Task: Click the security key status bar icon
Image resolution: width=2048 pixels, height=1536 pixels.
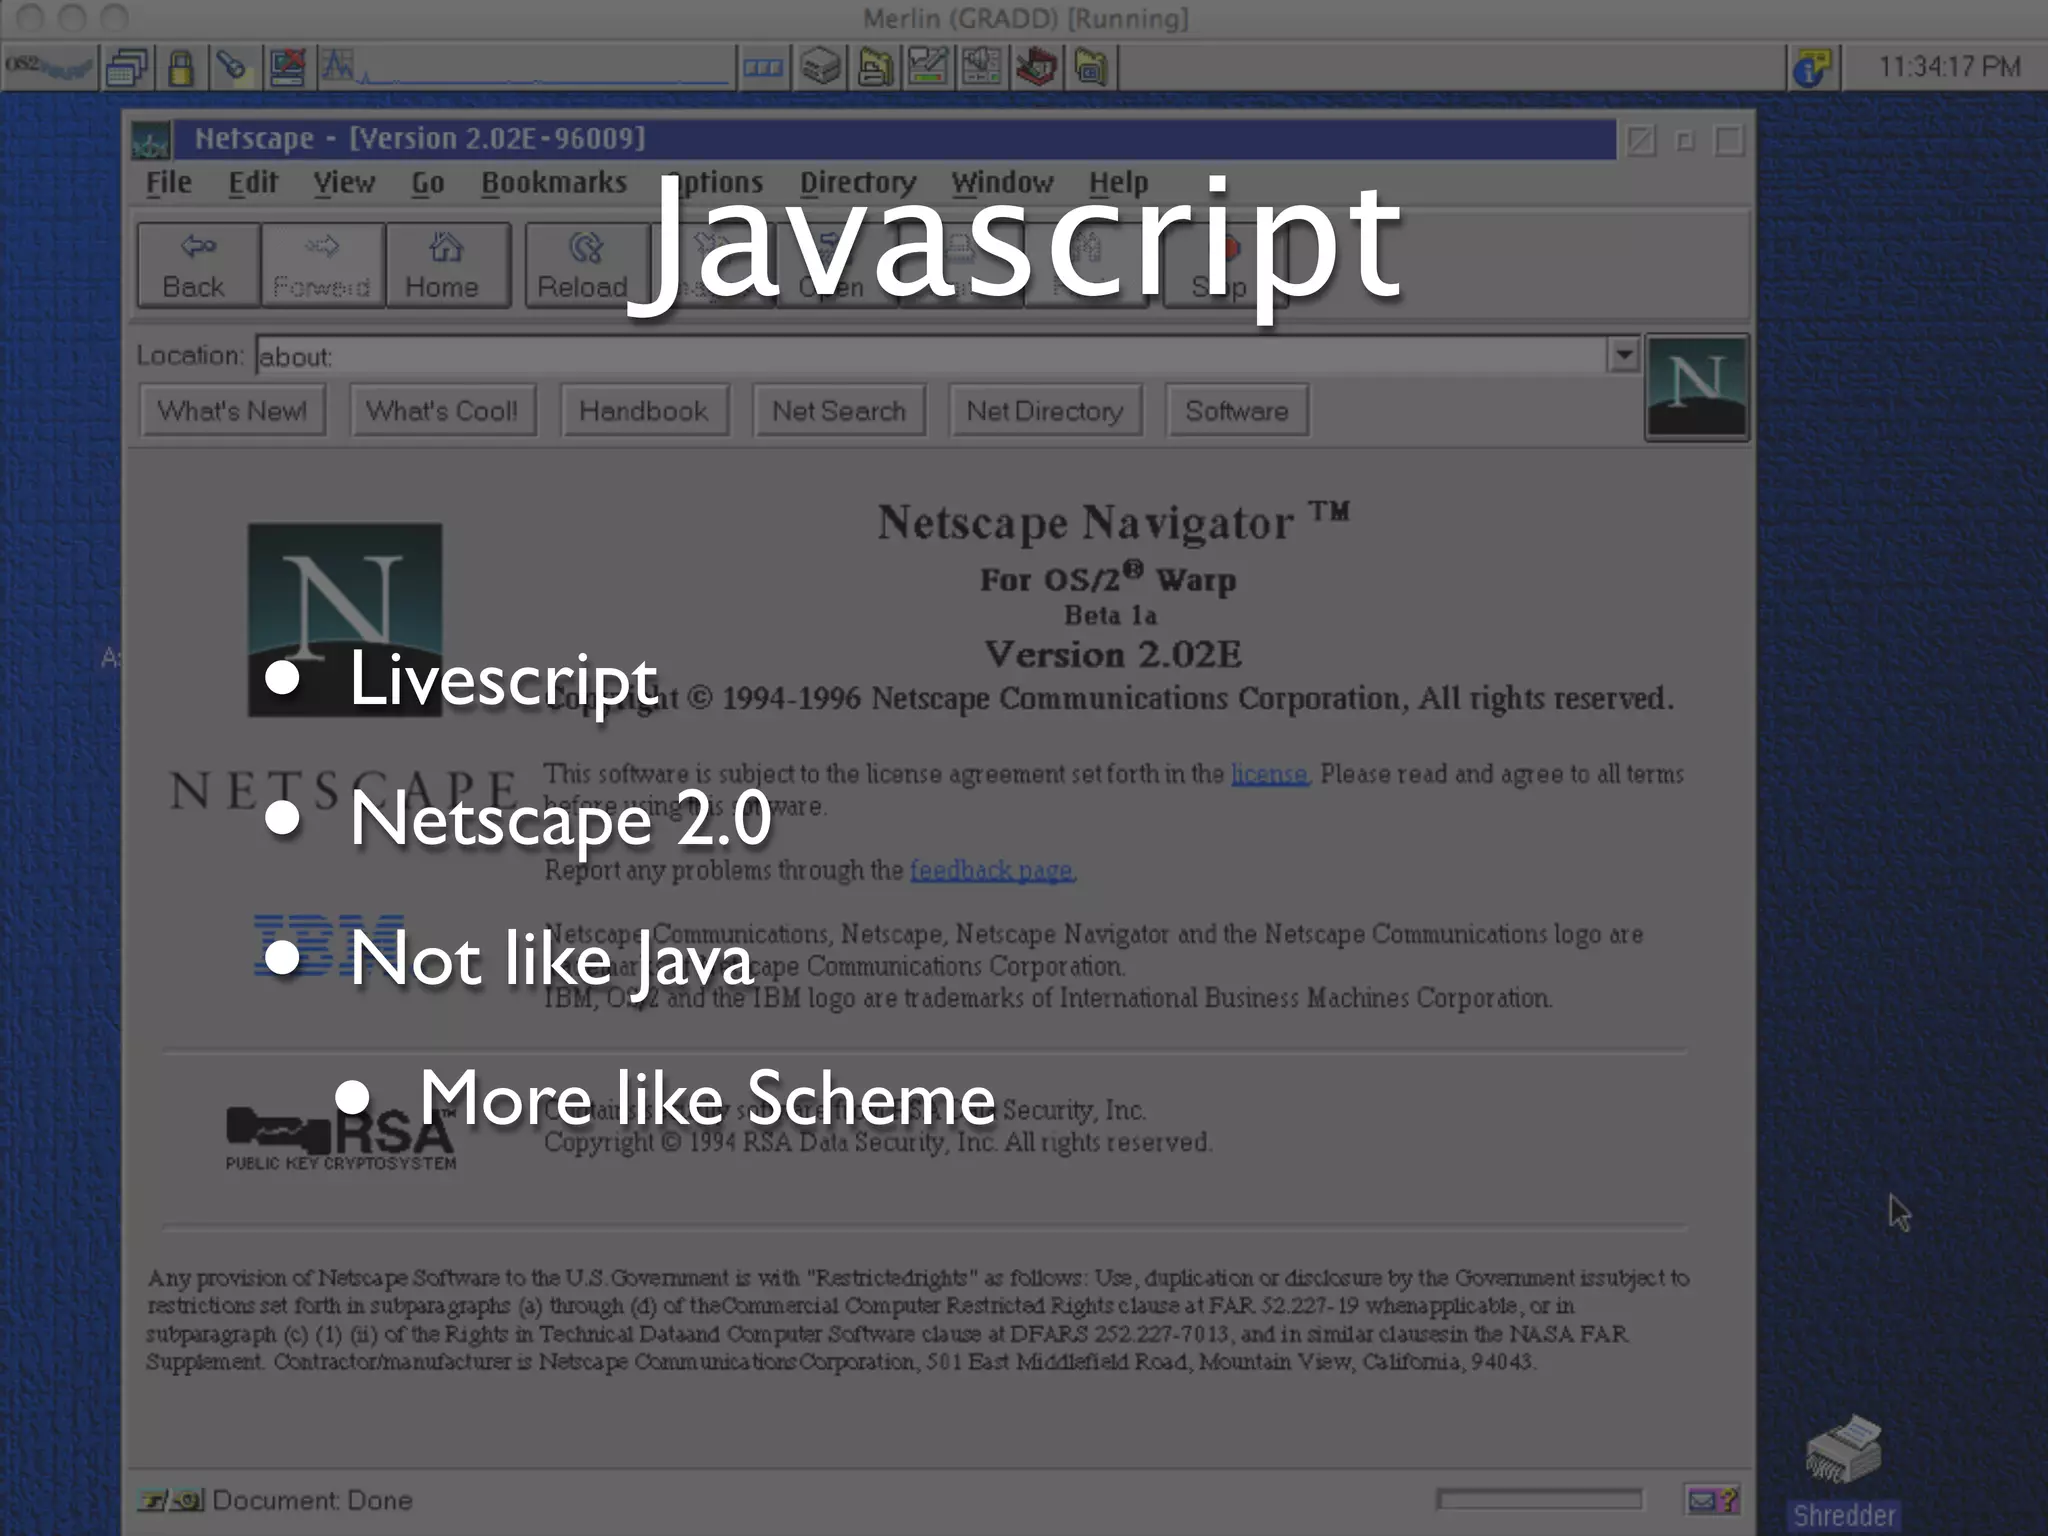Action: coord(170,1500)
